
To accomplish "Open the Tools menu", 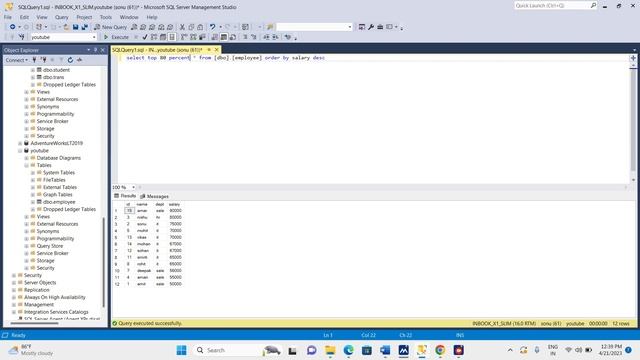I will (106, 17).
